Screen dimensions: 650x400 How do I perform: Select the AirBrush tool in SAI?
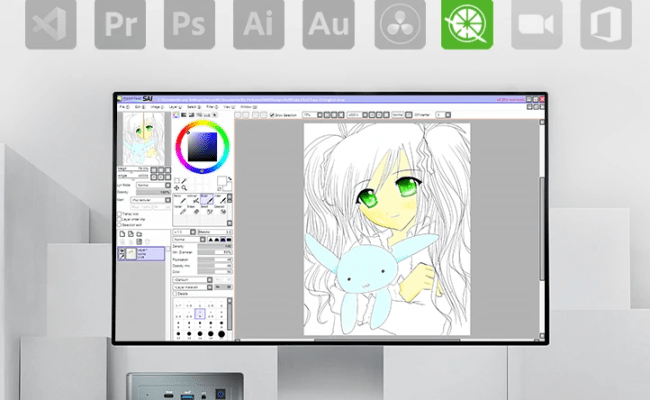tap(194, 199)
